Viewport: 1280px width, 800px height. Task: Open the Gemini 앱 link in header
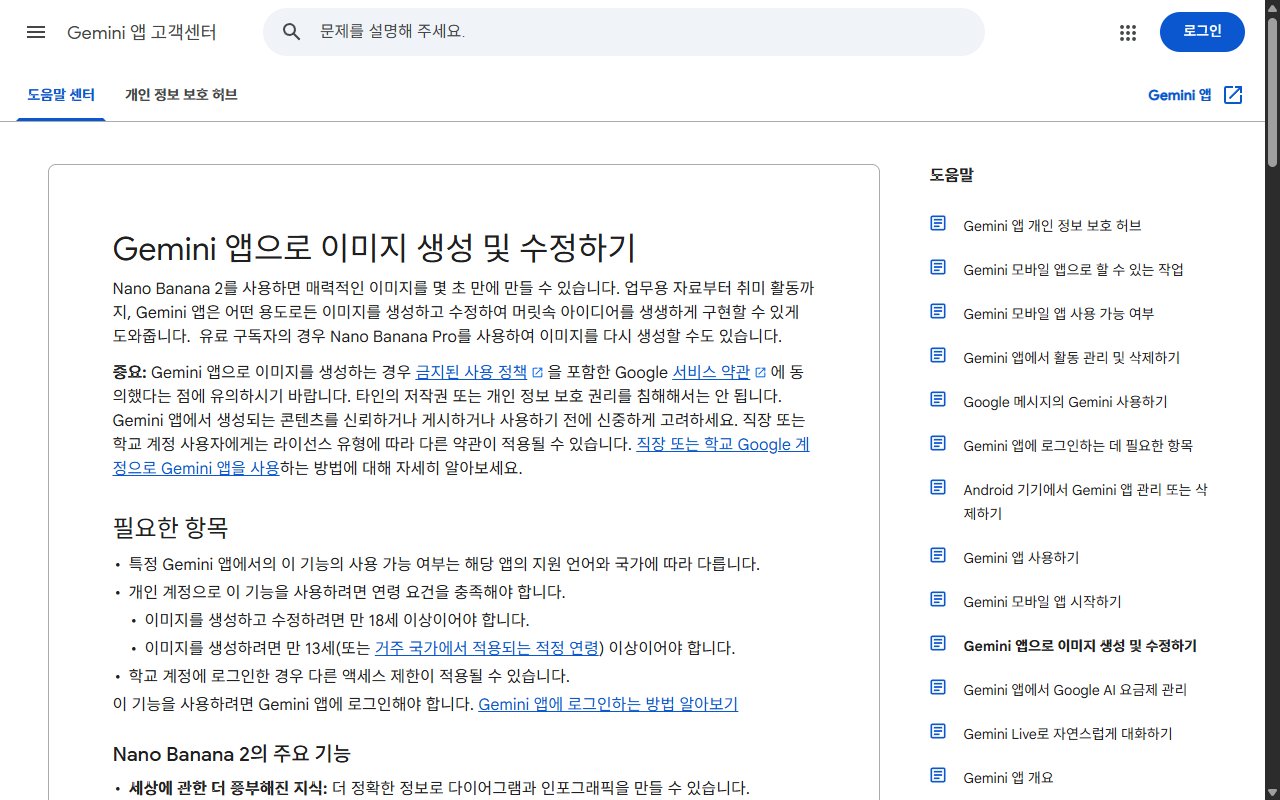[1179, 95]
